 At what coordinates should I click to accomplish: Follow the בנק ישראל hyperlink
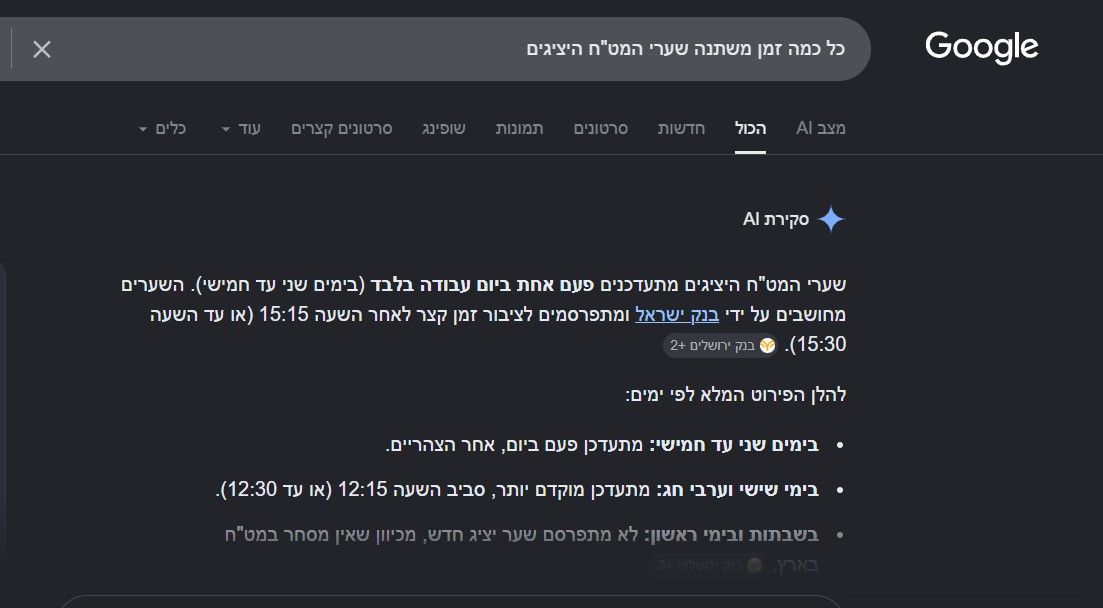coord(677,315)
